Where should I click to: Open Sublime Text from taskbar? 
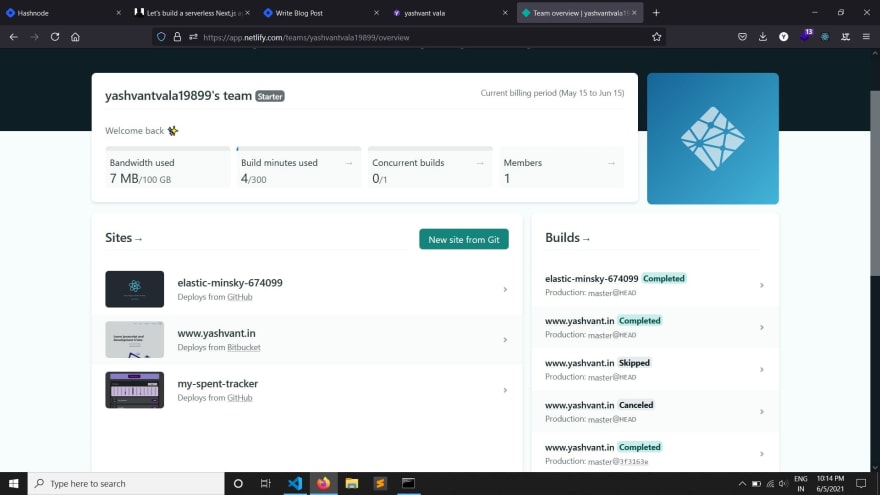point(380,483)
